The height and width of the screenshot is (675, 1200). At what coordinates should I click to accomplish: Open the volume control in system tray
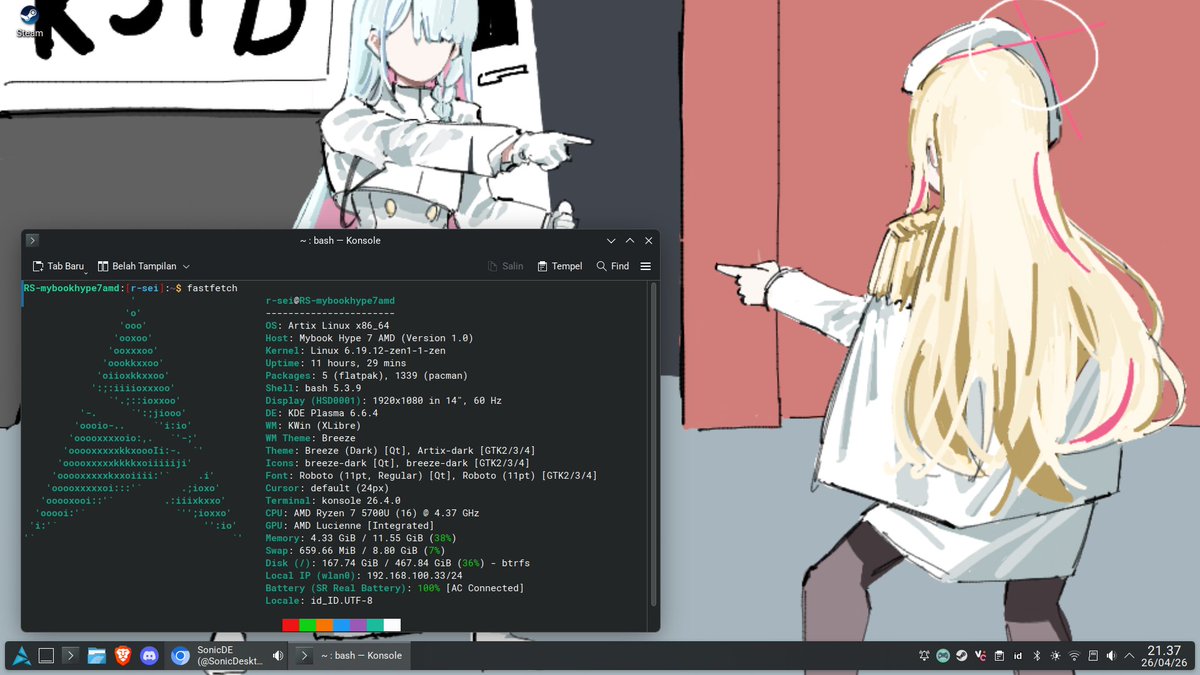[1111, 656]
